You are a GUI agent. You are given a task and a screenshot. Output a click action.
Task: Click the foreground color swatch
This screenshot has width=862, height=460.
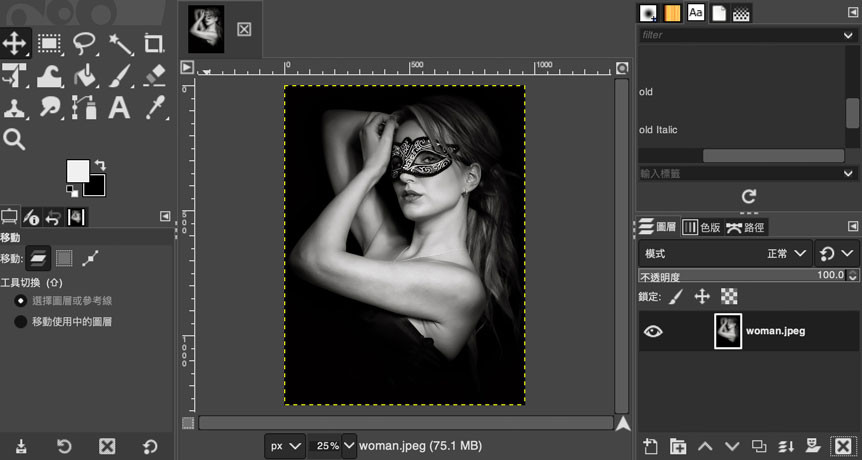(x=78, y=171)
